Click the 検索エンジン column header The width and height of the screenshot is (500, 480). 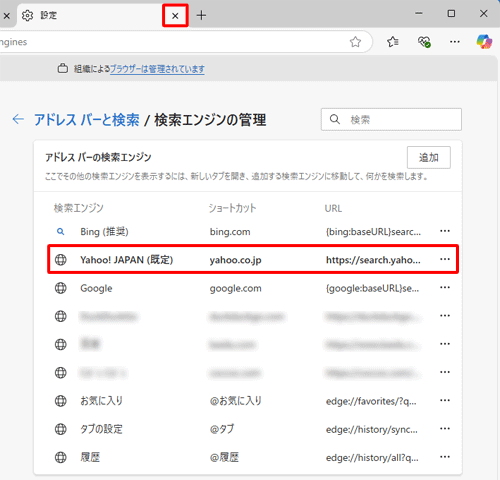79,208
